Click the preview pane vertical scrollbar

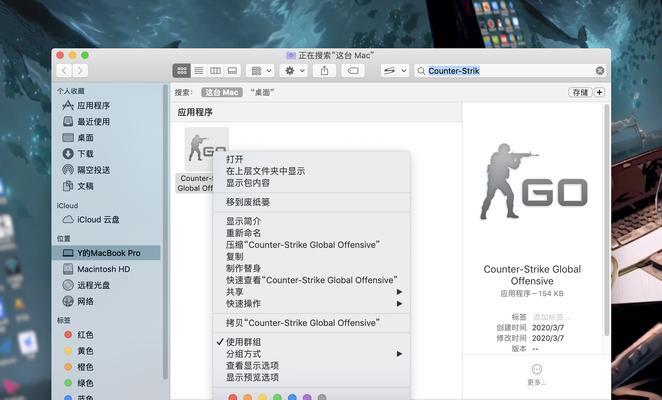click(607, 220)
